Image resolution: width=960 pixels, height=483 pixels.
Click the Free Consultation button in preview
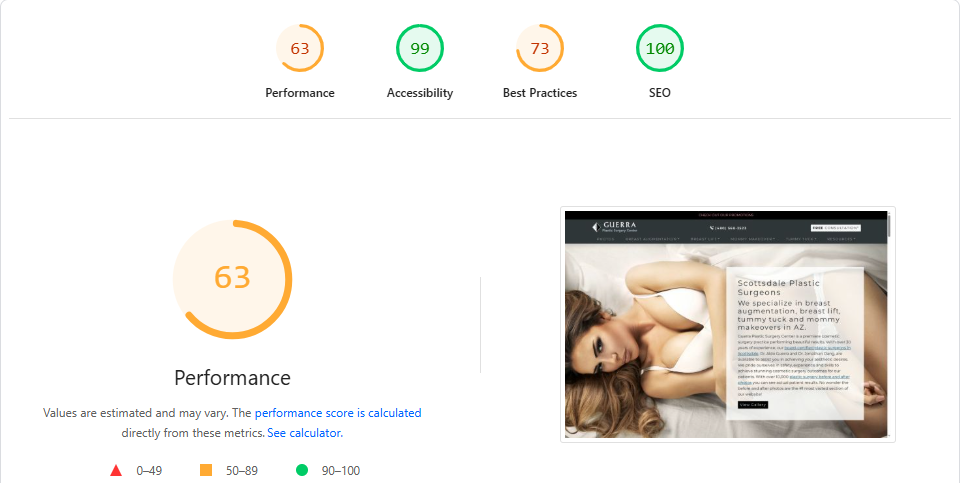pos(836,228)
